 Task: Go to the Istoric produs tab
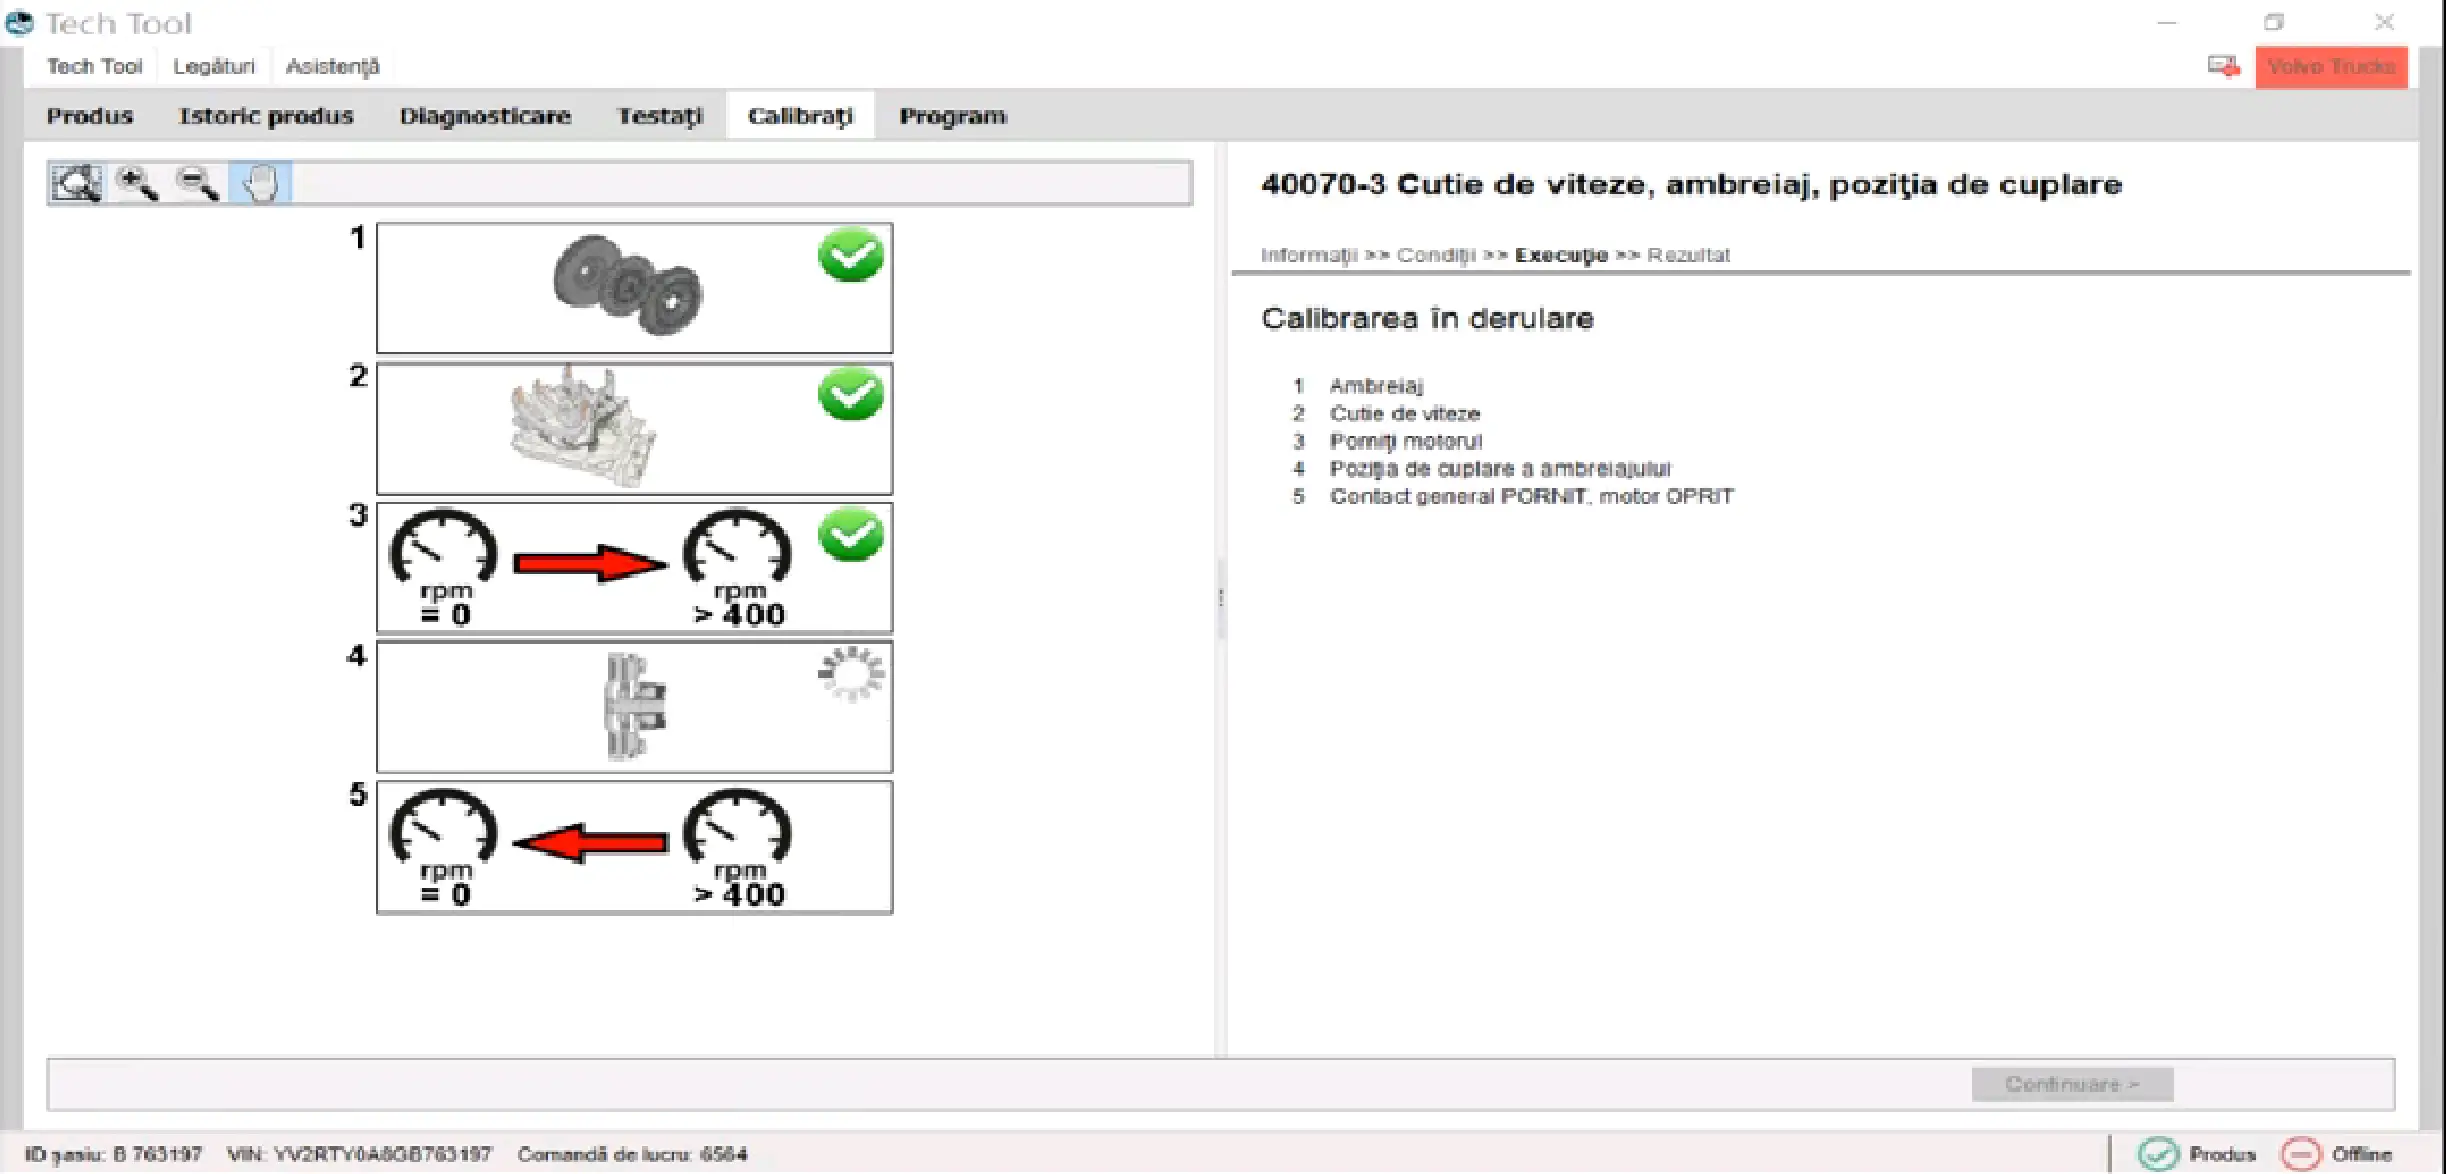(x=266, y=116)
